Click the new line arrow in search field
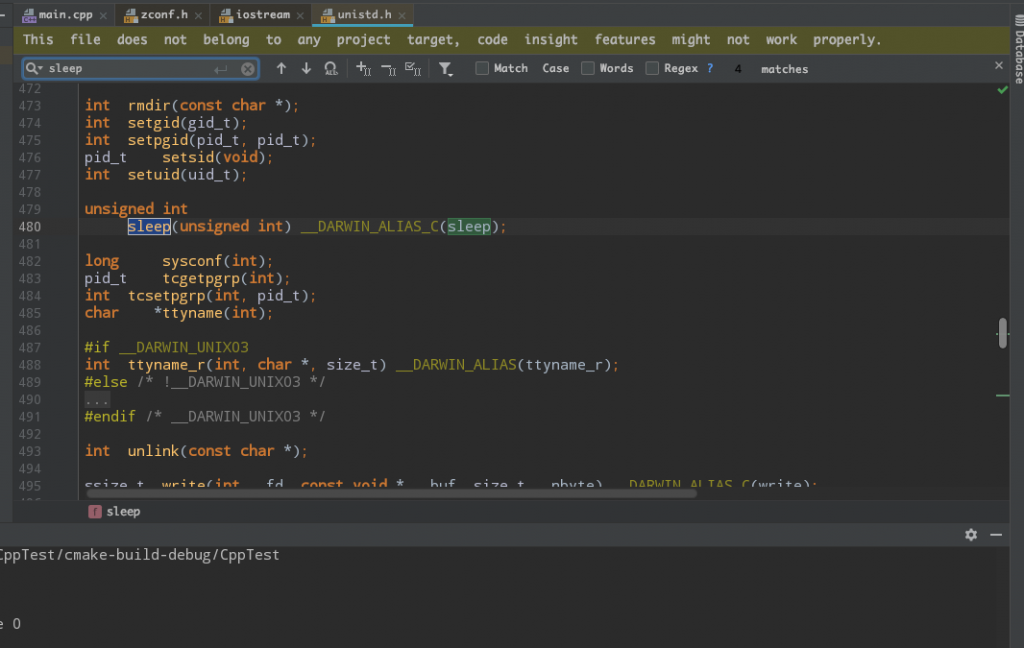The image size is (1024, 648). point(221,69)
